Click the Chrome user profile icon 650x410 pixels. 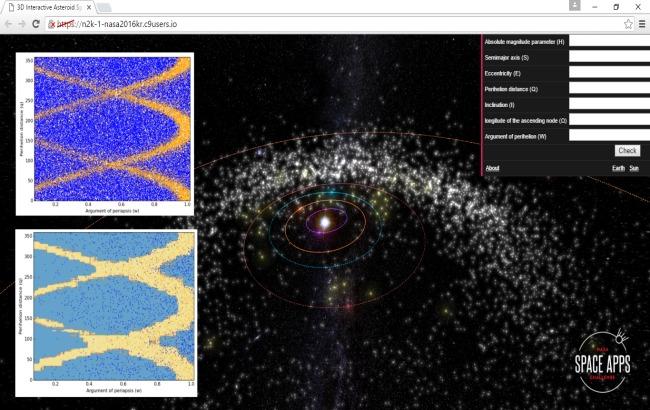574,6
